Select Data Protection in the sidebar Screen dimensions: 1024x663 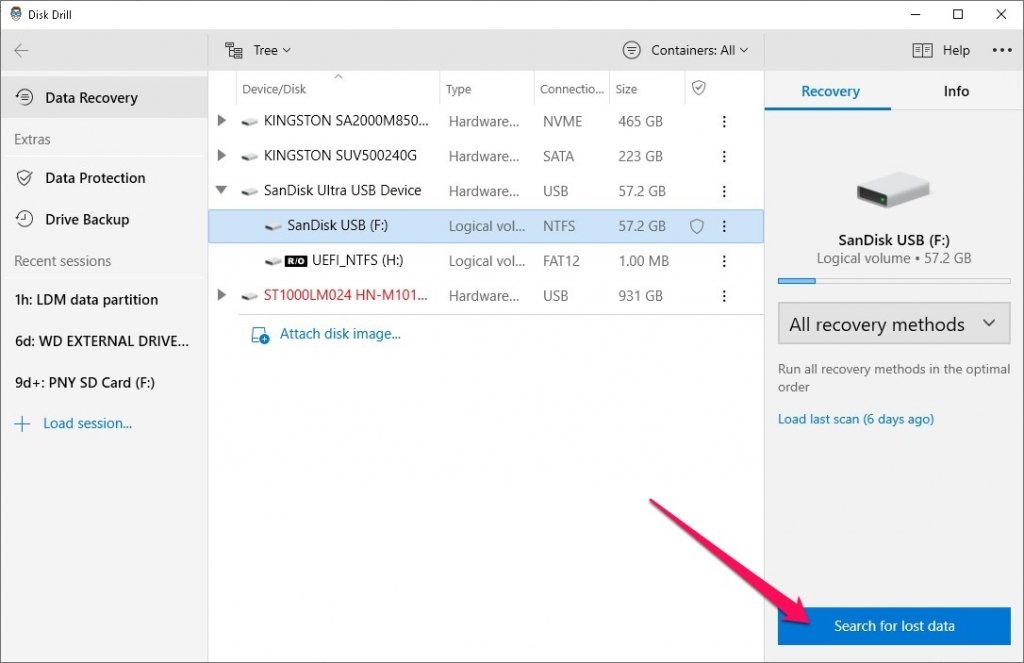pos(91,177)
